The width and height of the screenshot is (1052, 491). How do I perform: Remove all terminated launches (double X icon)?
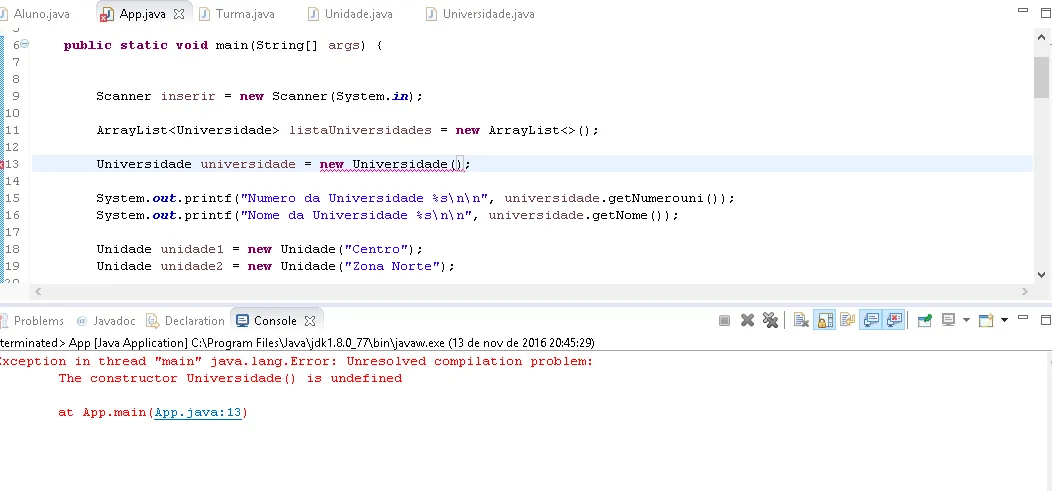(x=770, y=321)
